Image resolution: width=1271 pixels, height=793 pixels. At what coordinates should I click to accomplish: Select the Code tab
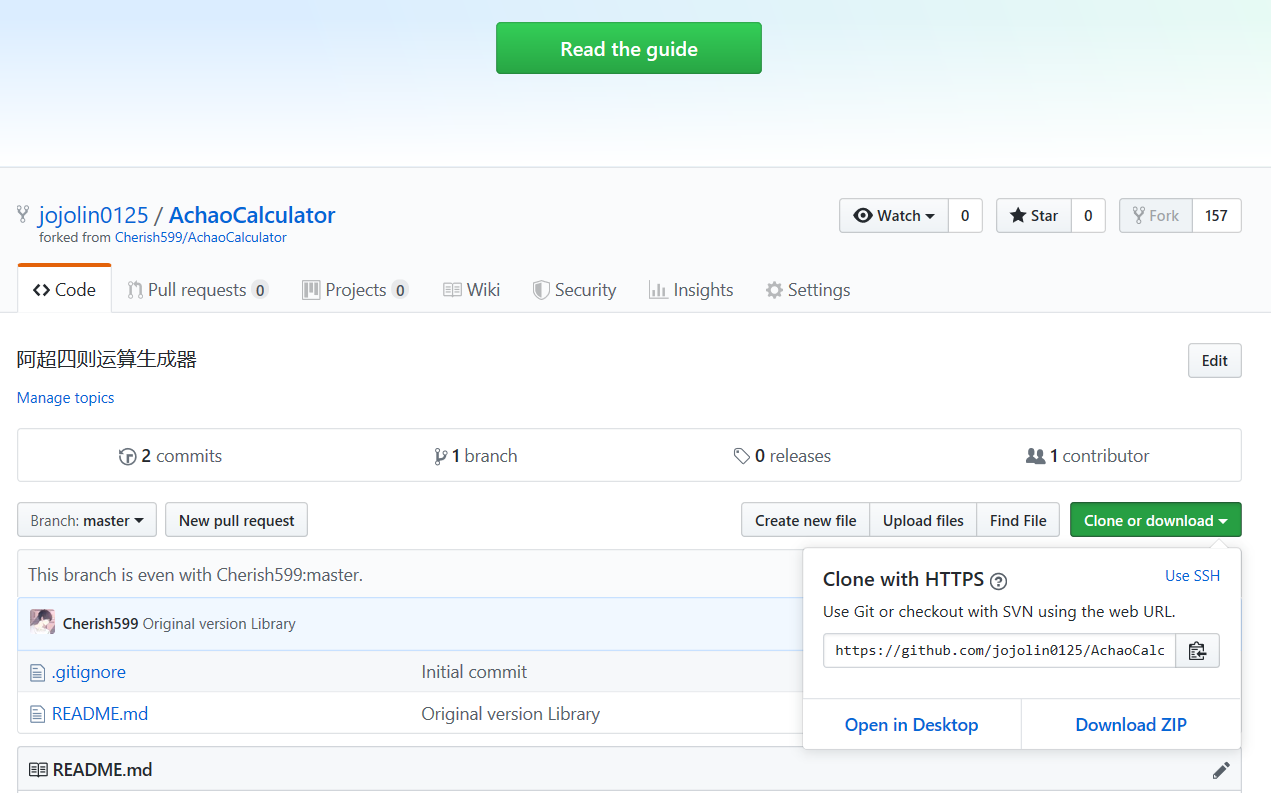64,290
